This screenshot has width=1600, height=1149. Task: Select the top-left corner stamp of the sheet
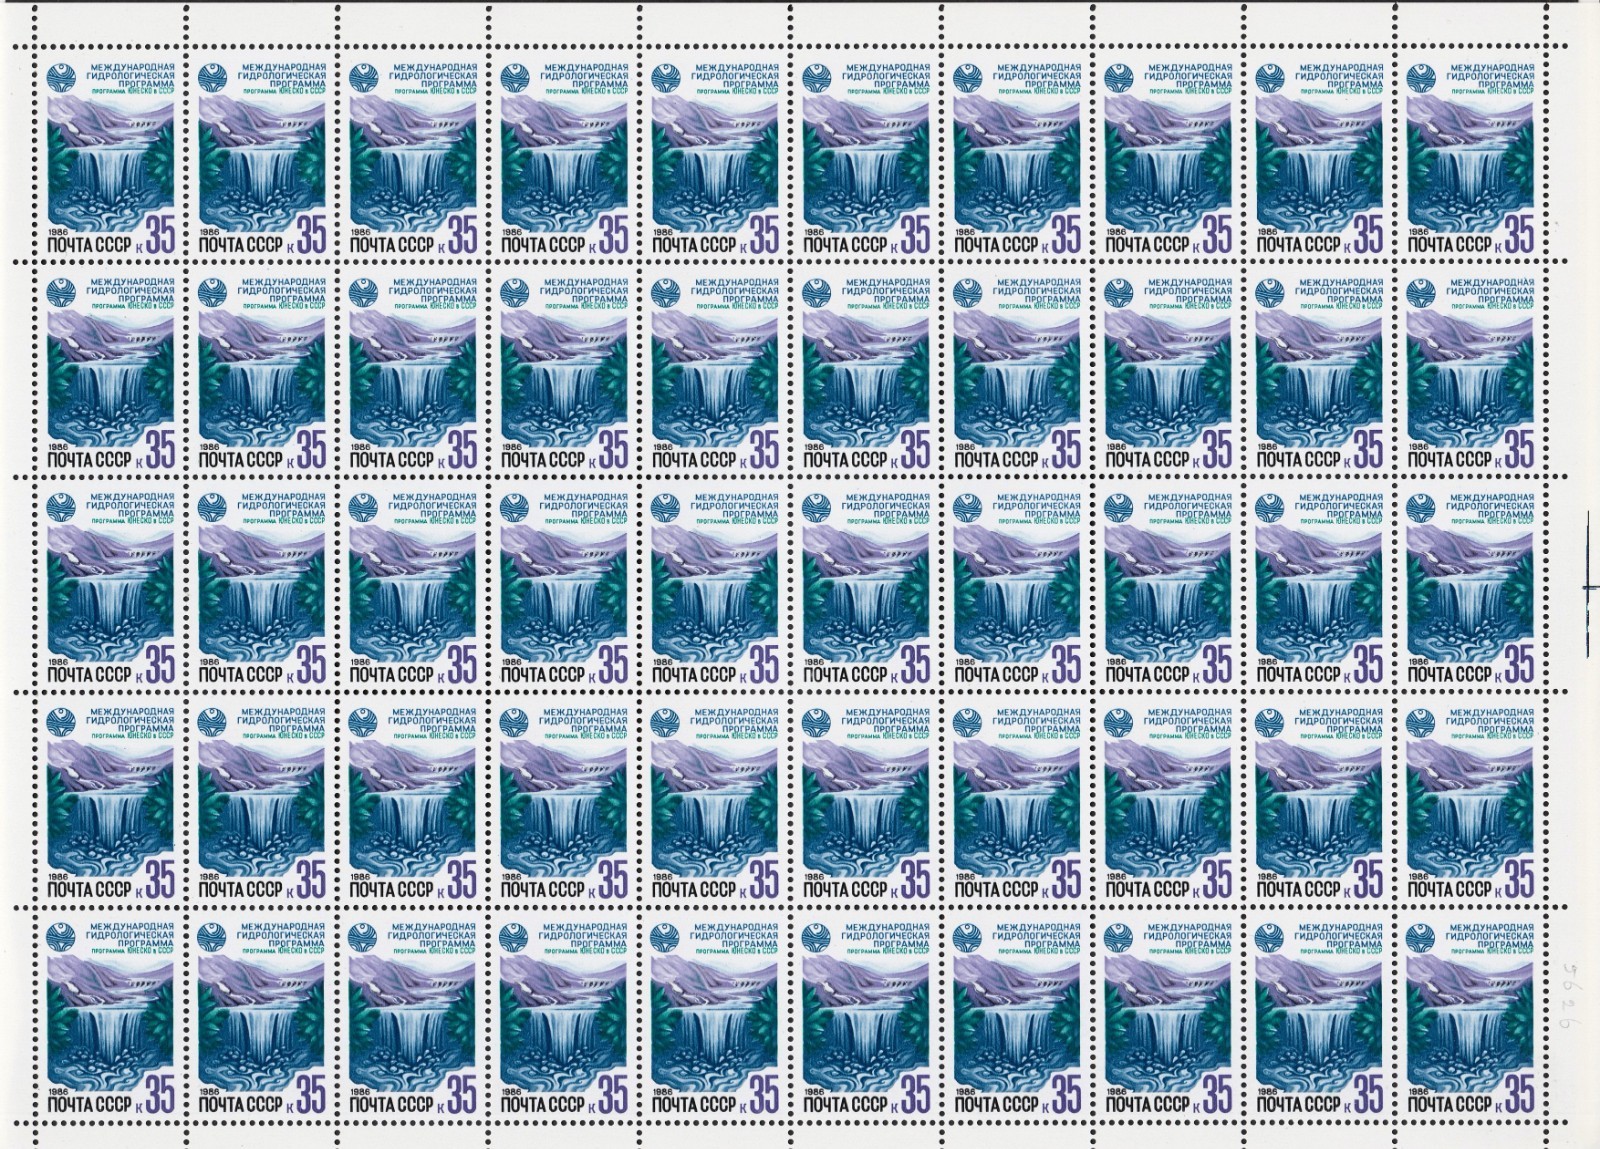pyautogui.click(x=112, y=156)
